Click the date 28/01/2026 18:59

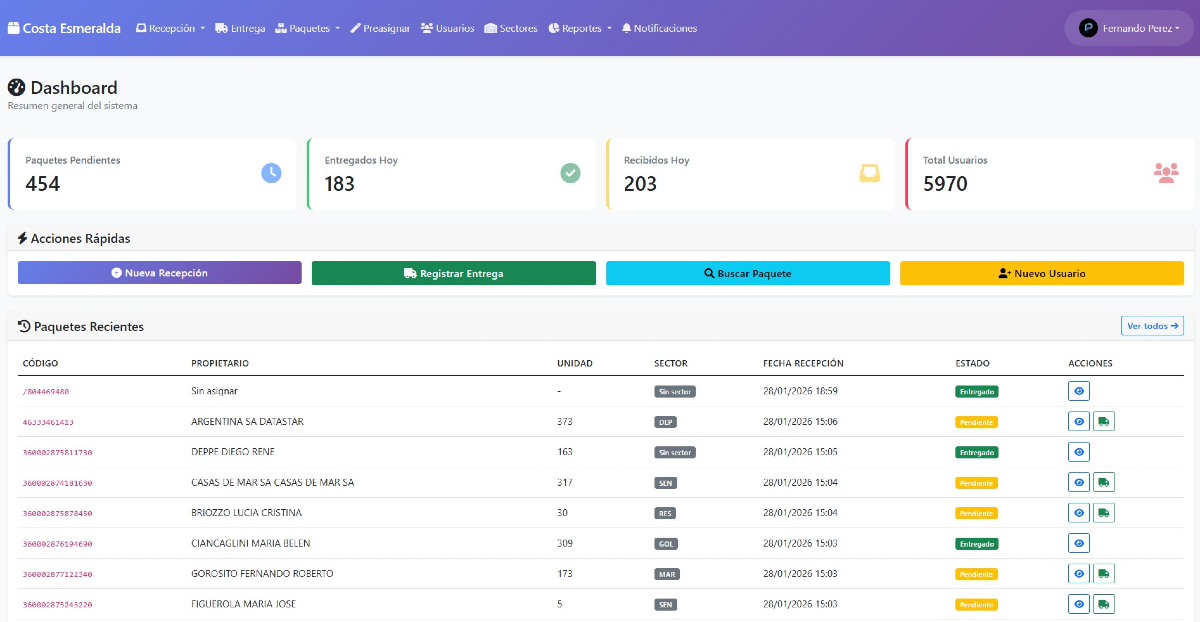pos(800,391)
